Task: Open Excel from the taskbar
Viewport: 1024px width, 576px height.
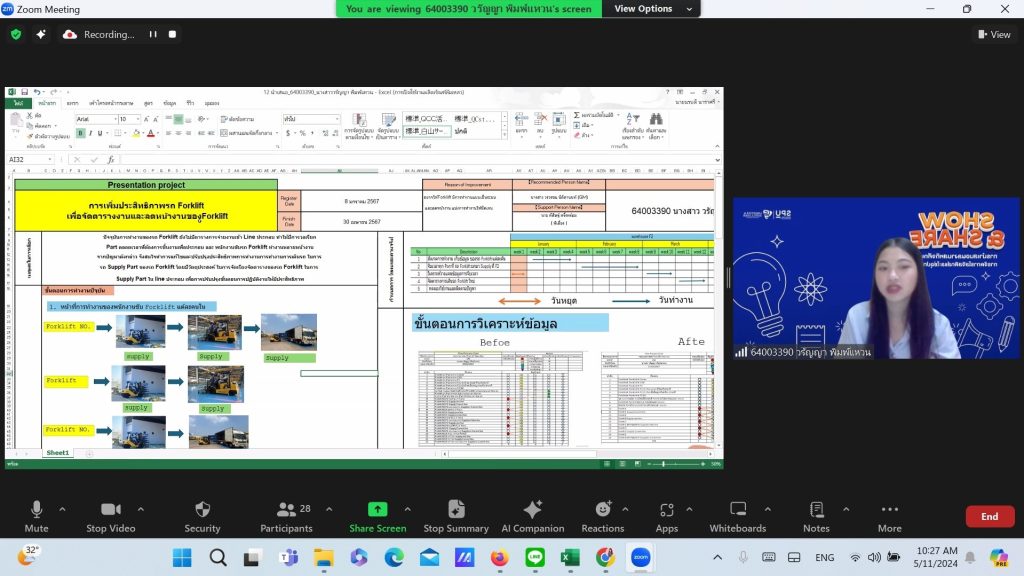Action: (x=570, y=557)
